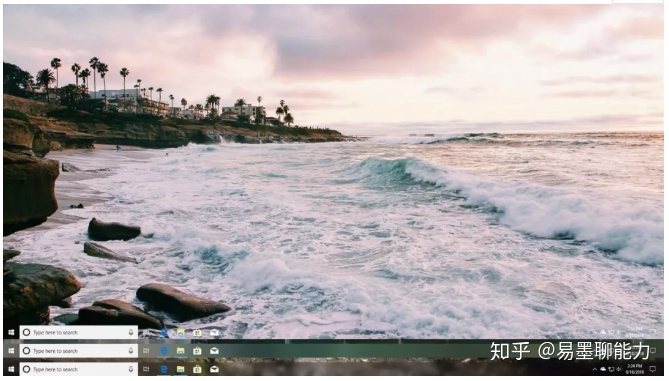
Task: Click the microphone icon in the top transparent taskbar's search
Action: (131, 332)
